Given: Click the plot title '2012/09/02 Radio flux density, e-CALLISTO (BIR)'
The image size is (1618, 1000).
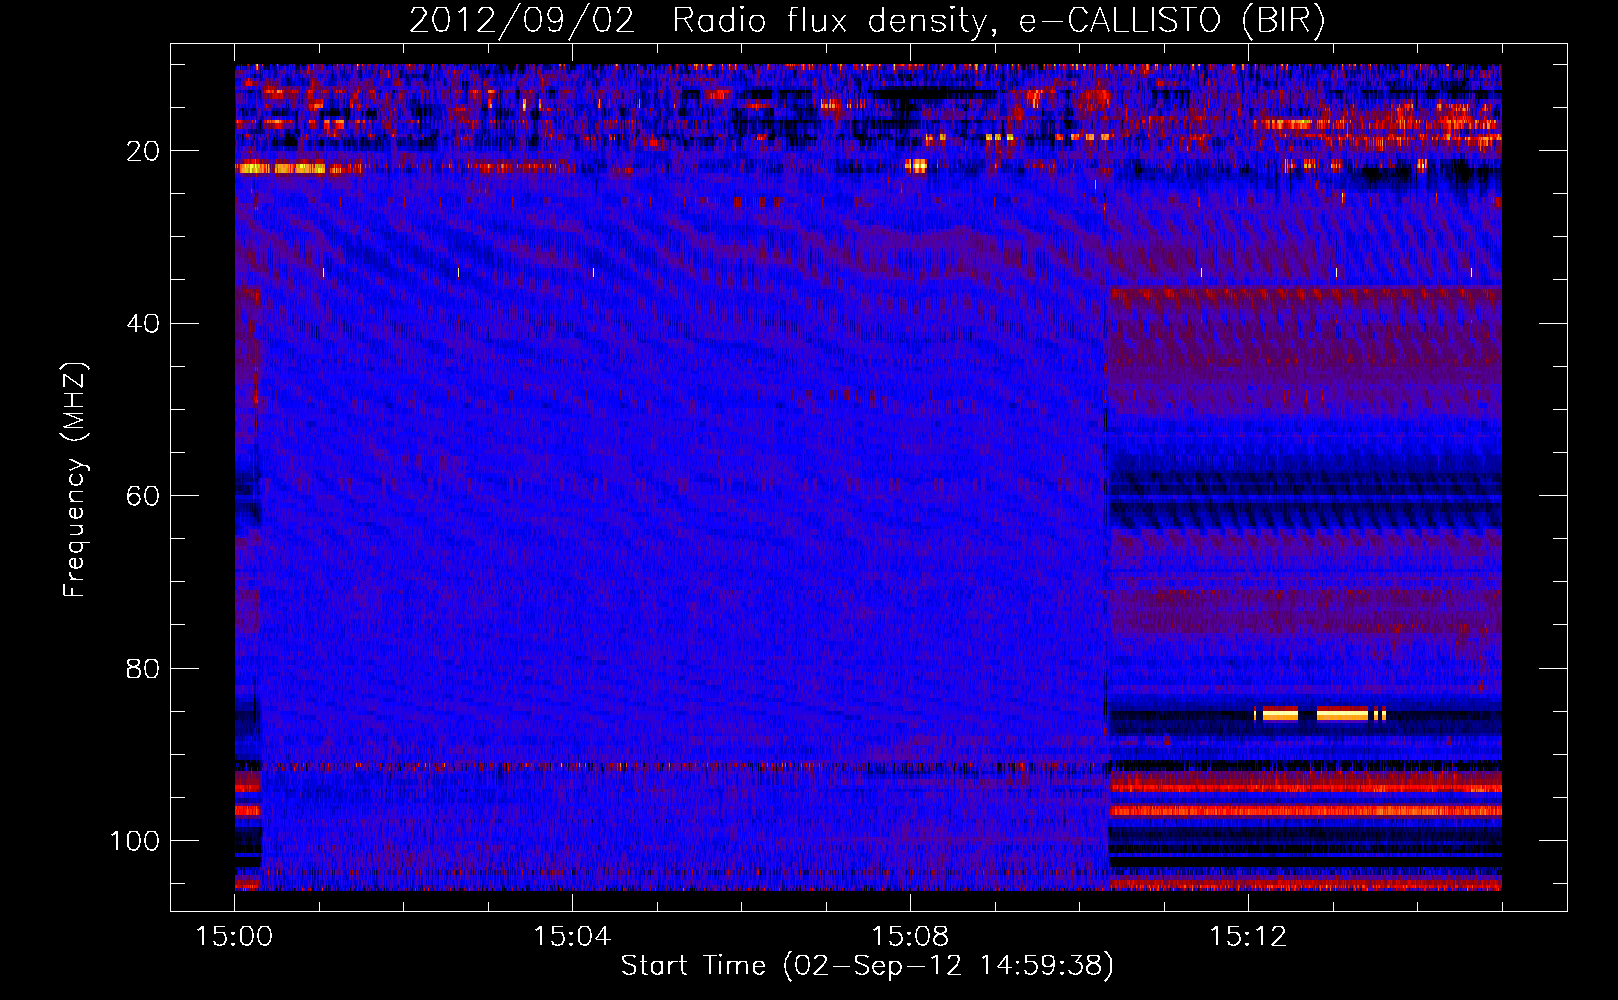Looking at the screenshot, I should pyautogui.click(x=867, y=21).
